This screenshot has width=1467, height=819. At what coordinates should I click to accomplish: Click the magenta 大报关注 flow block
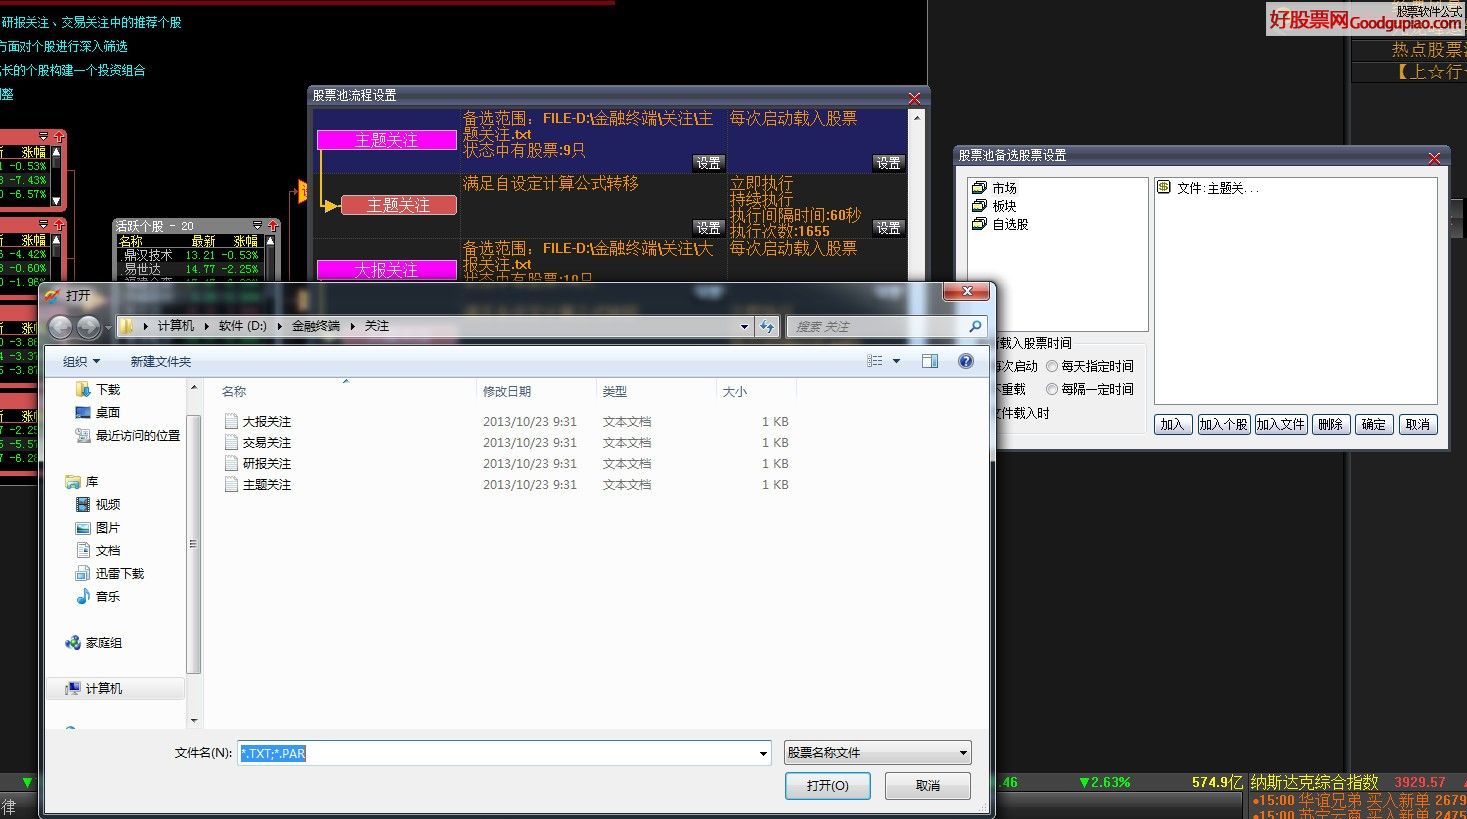387,270
